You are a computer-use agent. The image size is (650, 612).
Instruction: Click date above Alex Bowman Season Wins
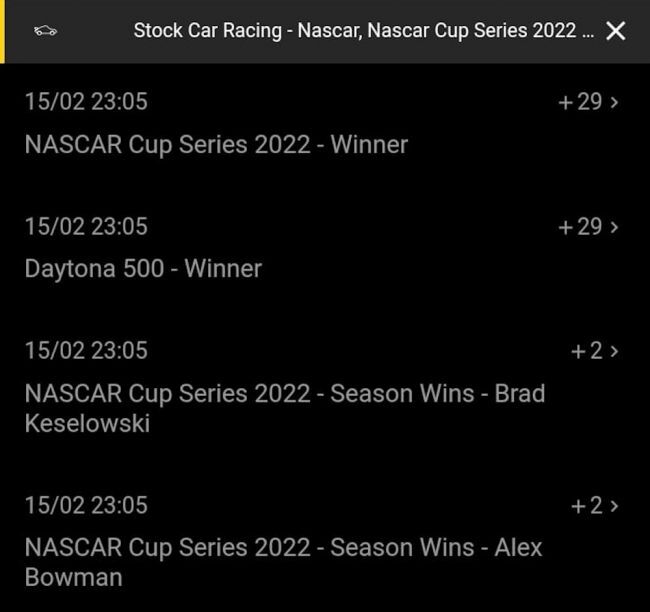pos(86,506)
